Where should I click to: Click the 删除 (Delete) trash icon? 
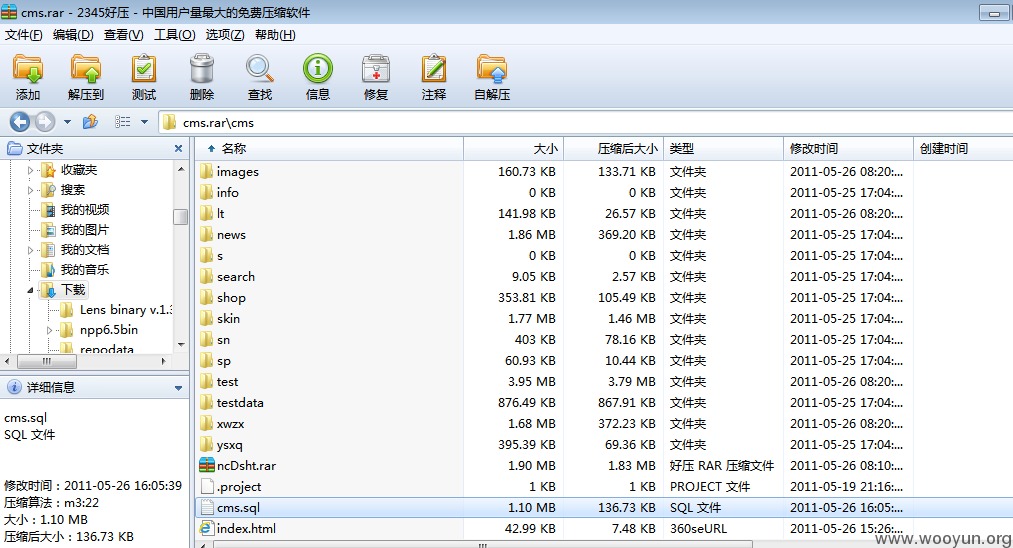point(202,69)
